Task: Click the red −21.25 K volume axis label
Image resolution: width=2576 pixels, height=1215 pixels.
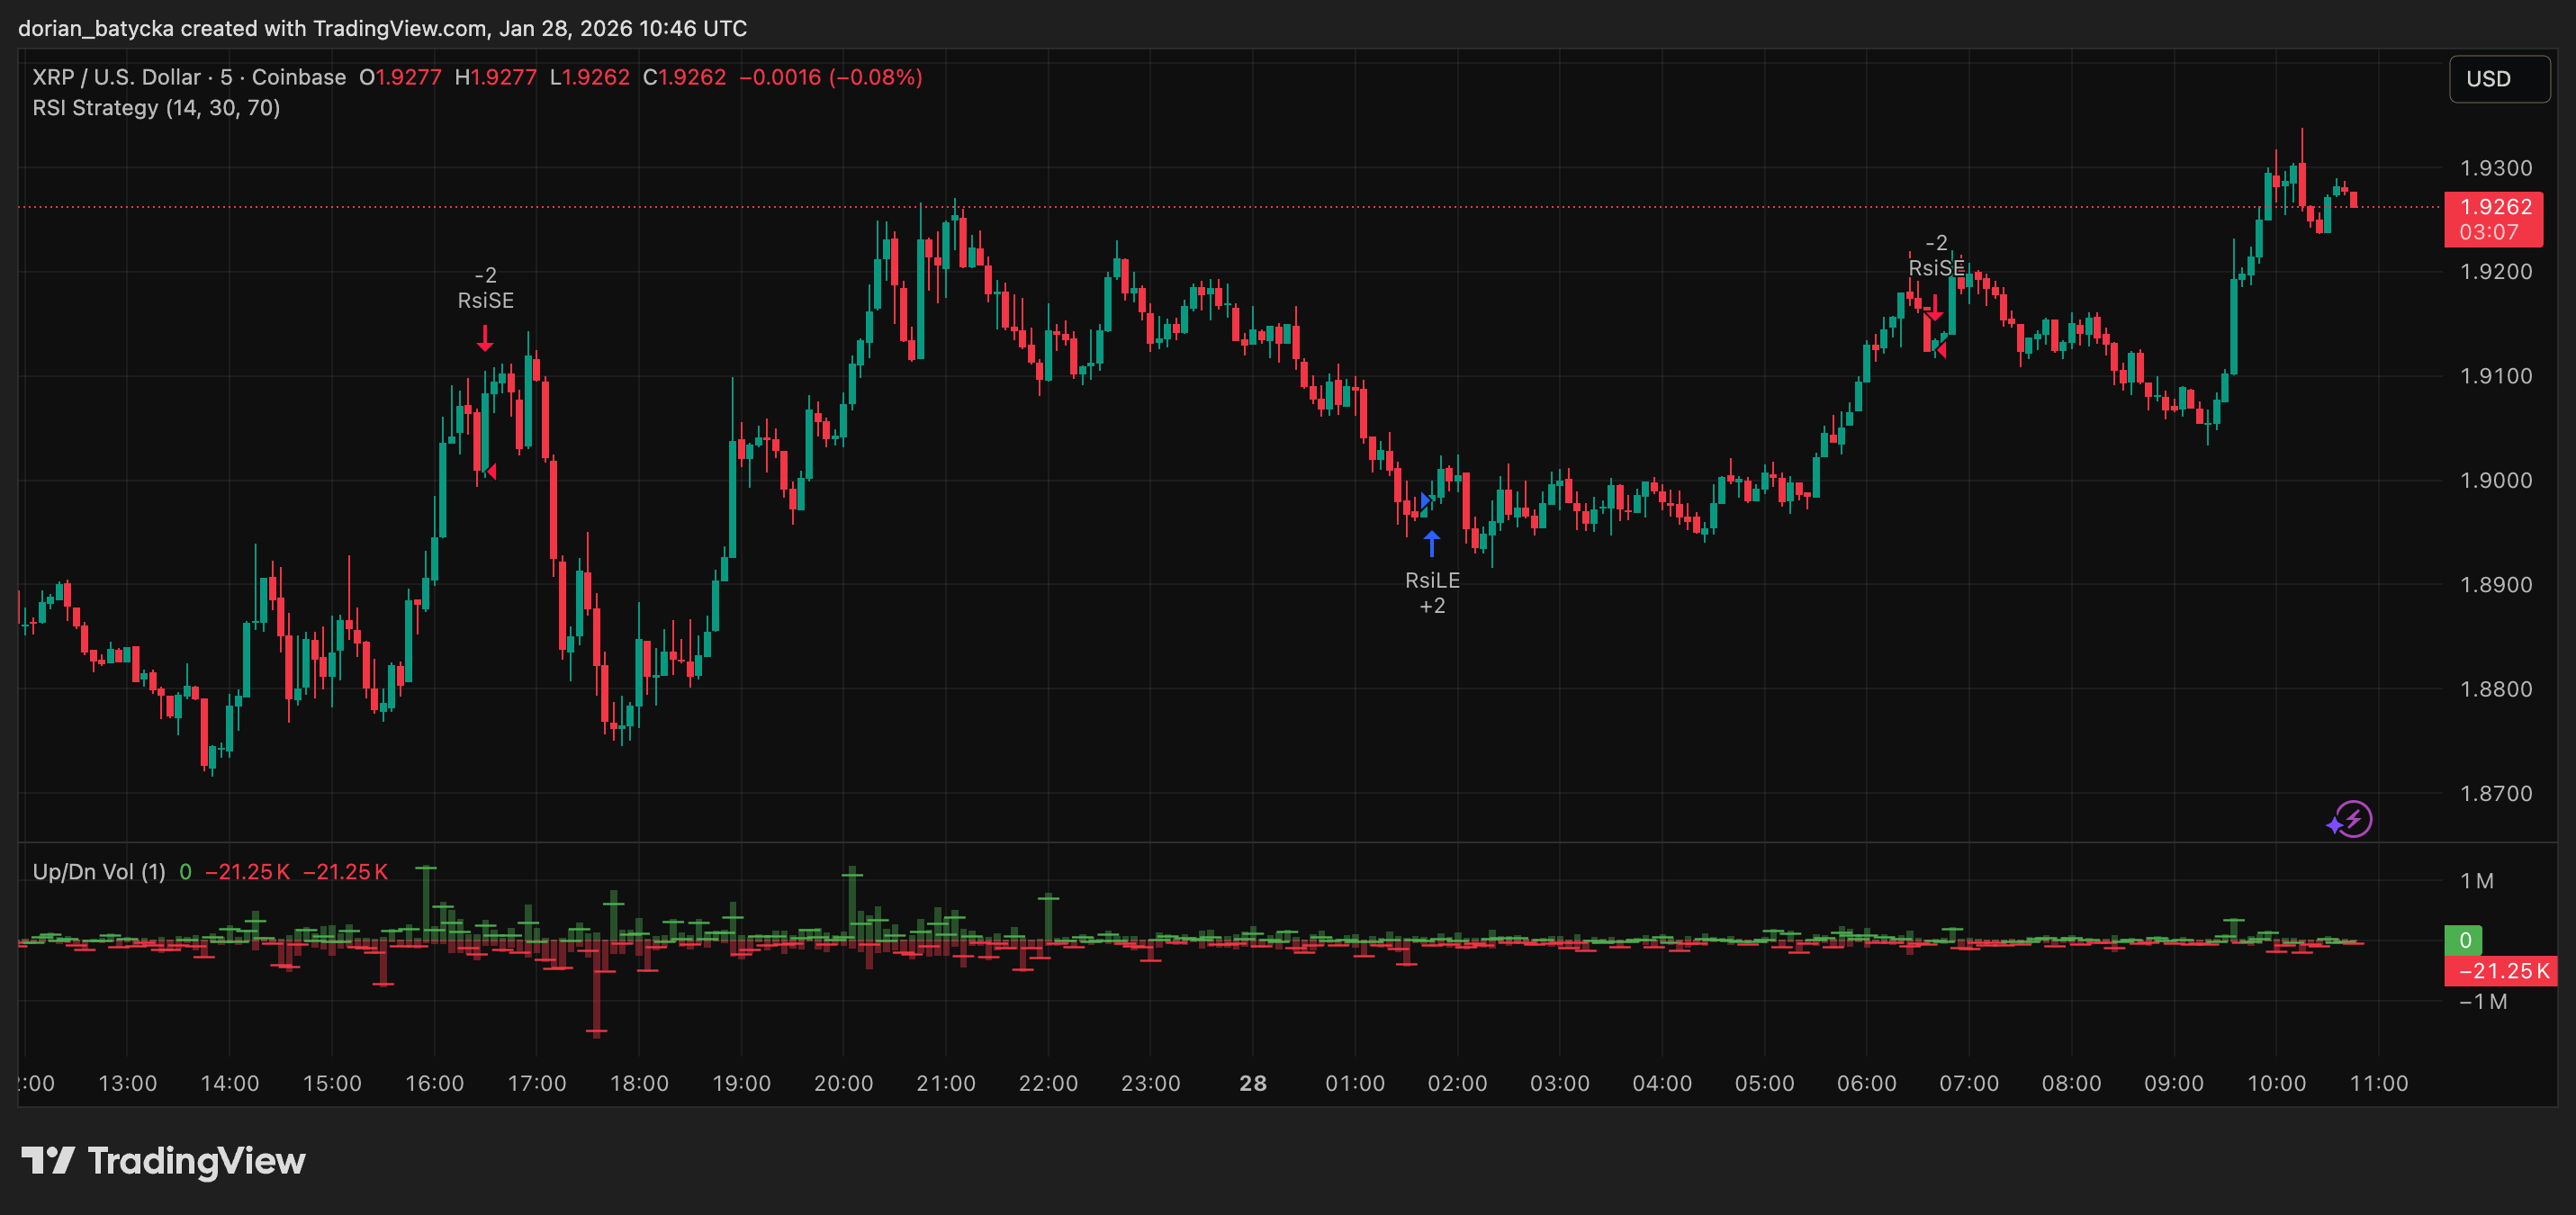Action: pyautogui.click(x=2501, y=971)
